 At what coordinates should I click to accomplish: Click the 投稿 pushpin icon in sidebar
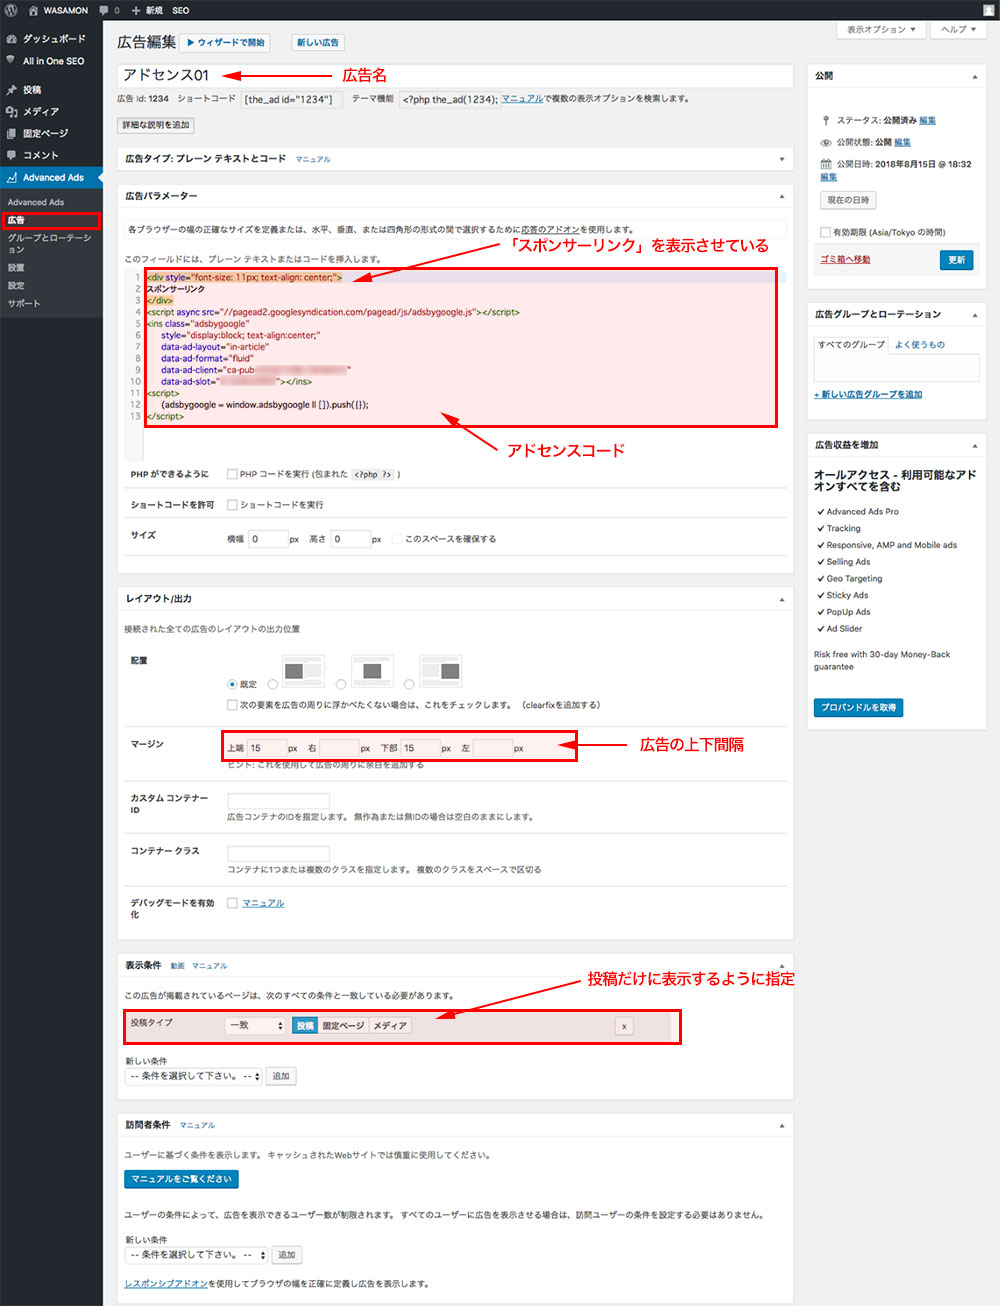coord(12,90)
